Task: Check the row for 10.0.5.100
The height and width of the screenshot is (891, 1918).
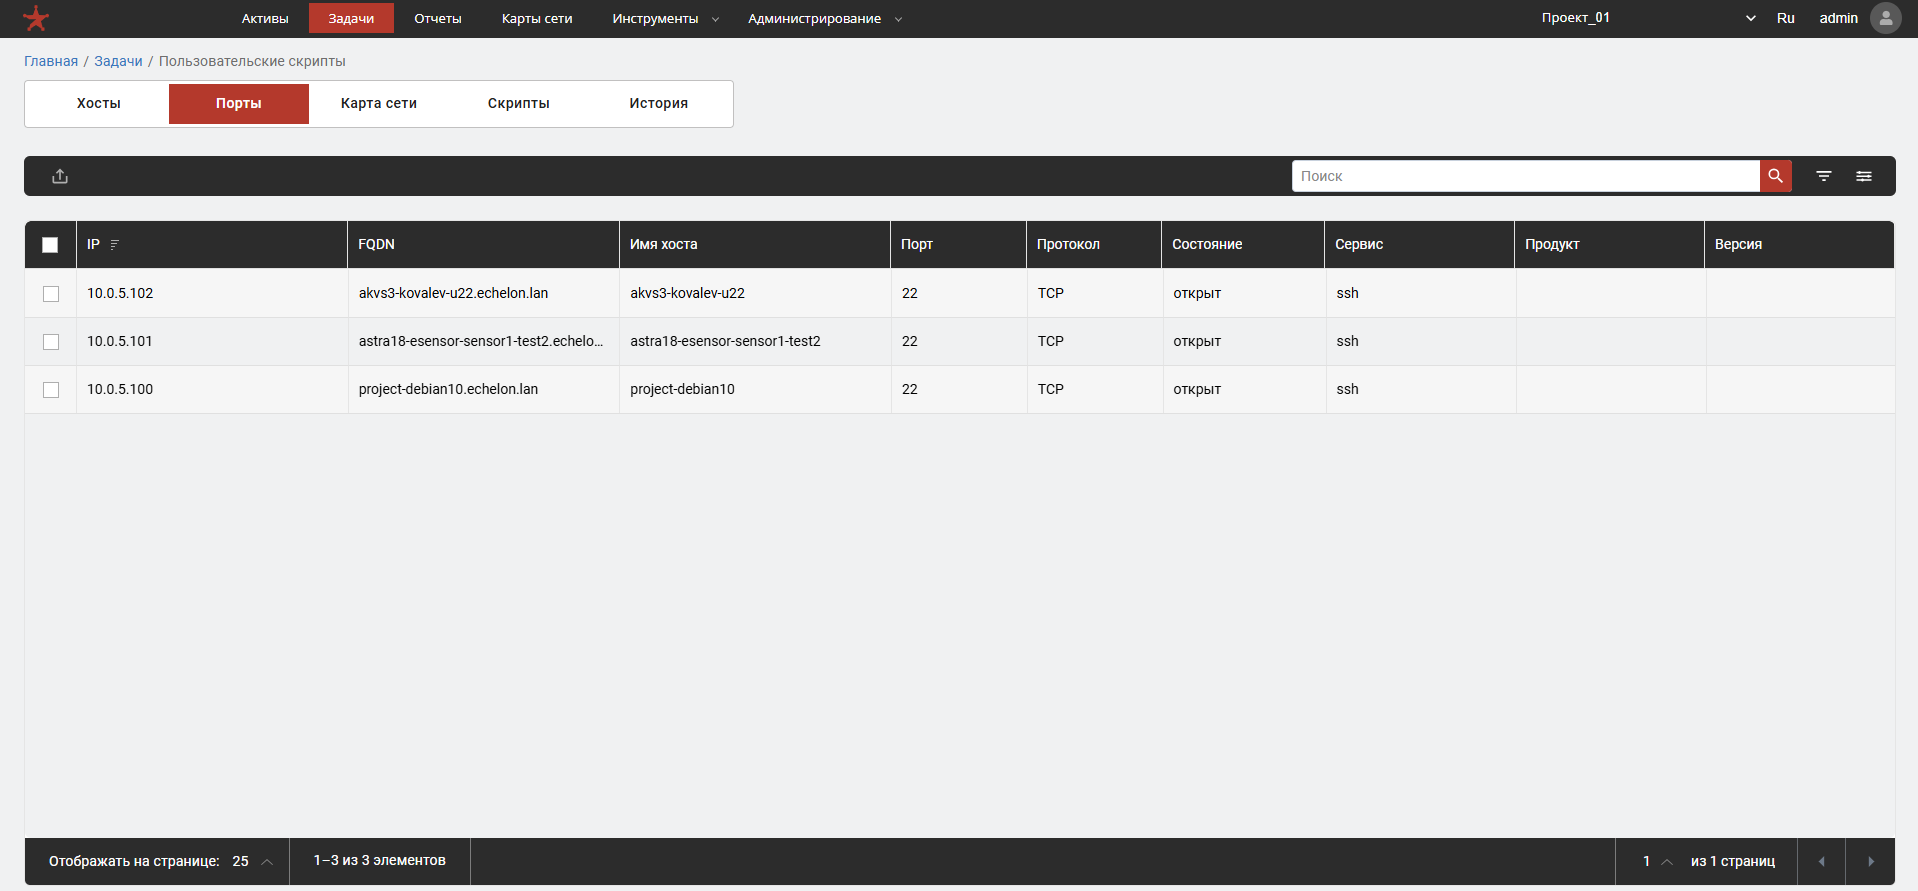Action: (x=51, y=390)
